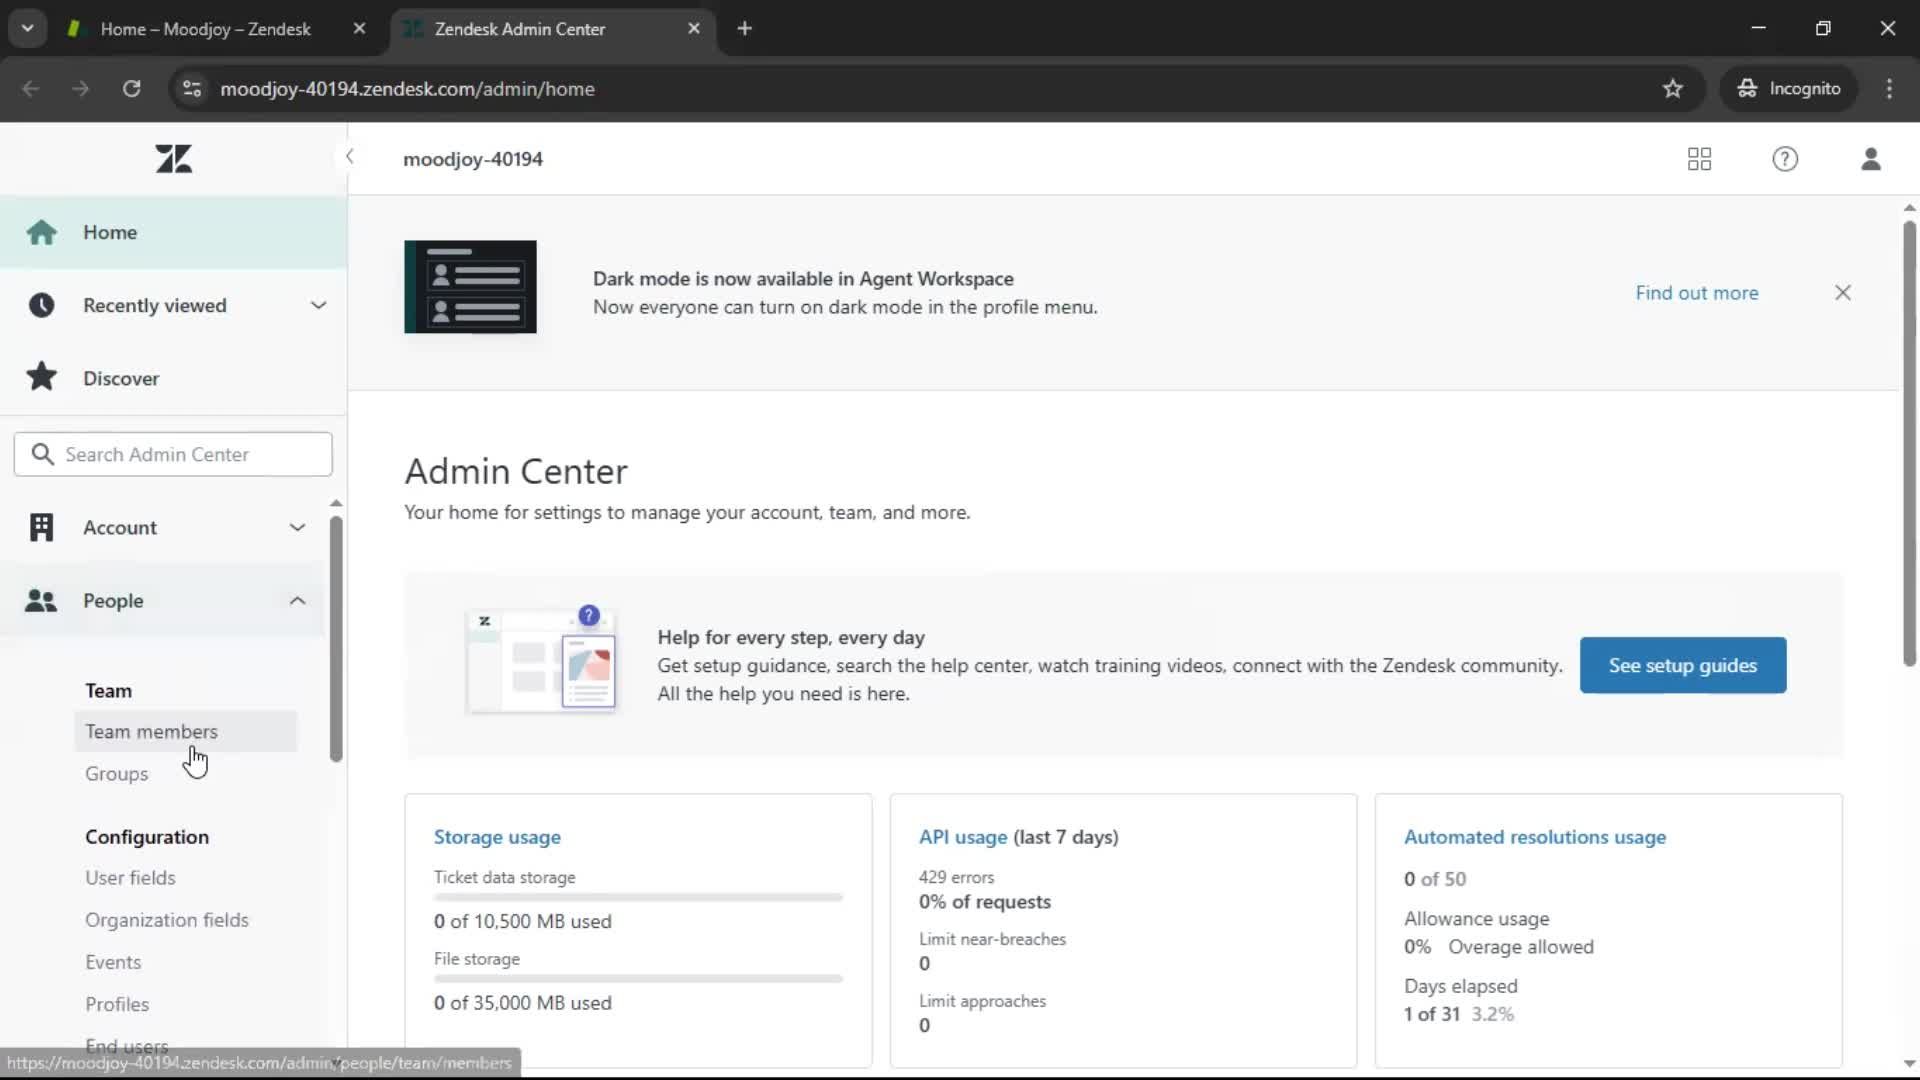Image resolution: width=1920 pixels, height=1080 pixels.
Task: Click the sidebar vertical scrollbar
Action: pyautogui.click(x=336, y=638)
